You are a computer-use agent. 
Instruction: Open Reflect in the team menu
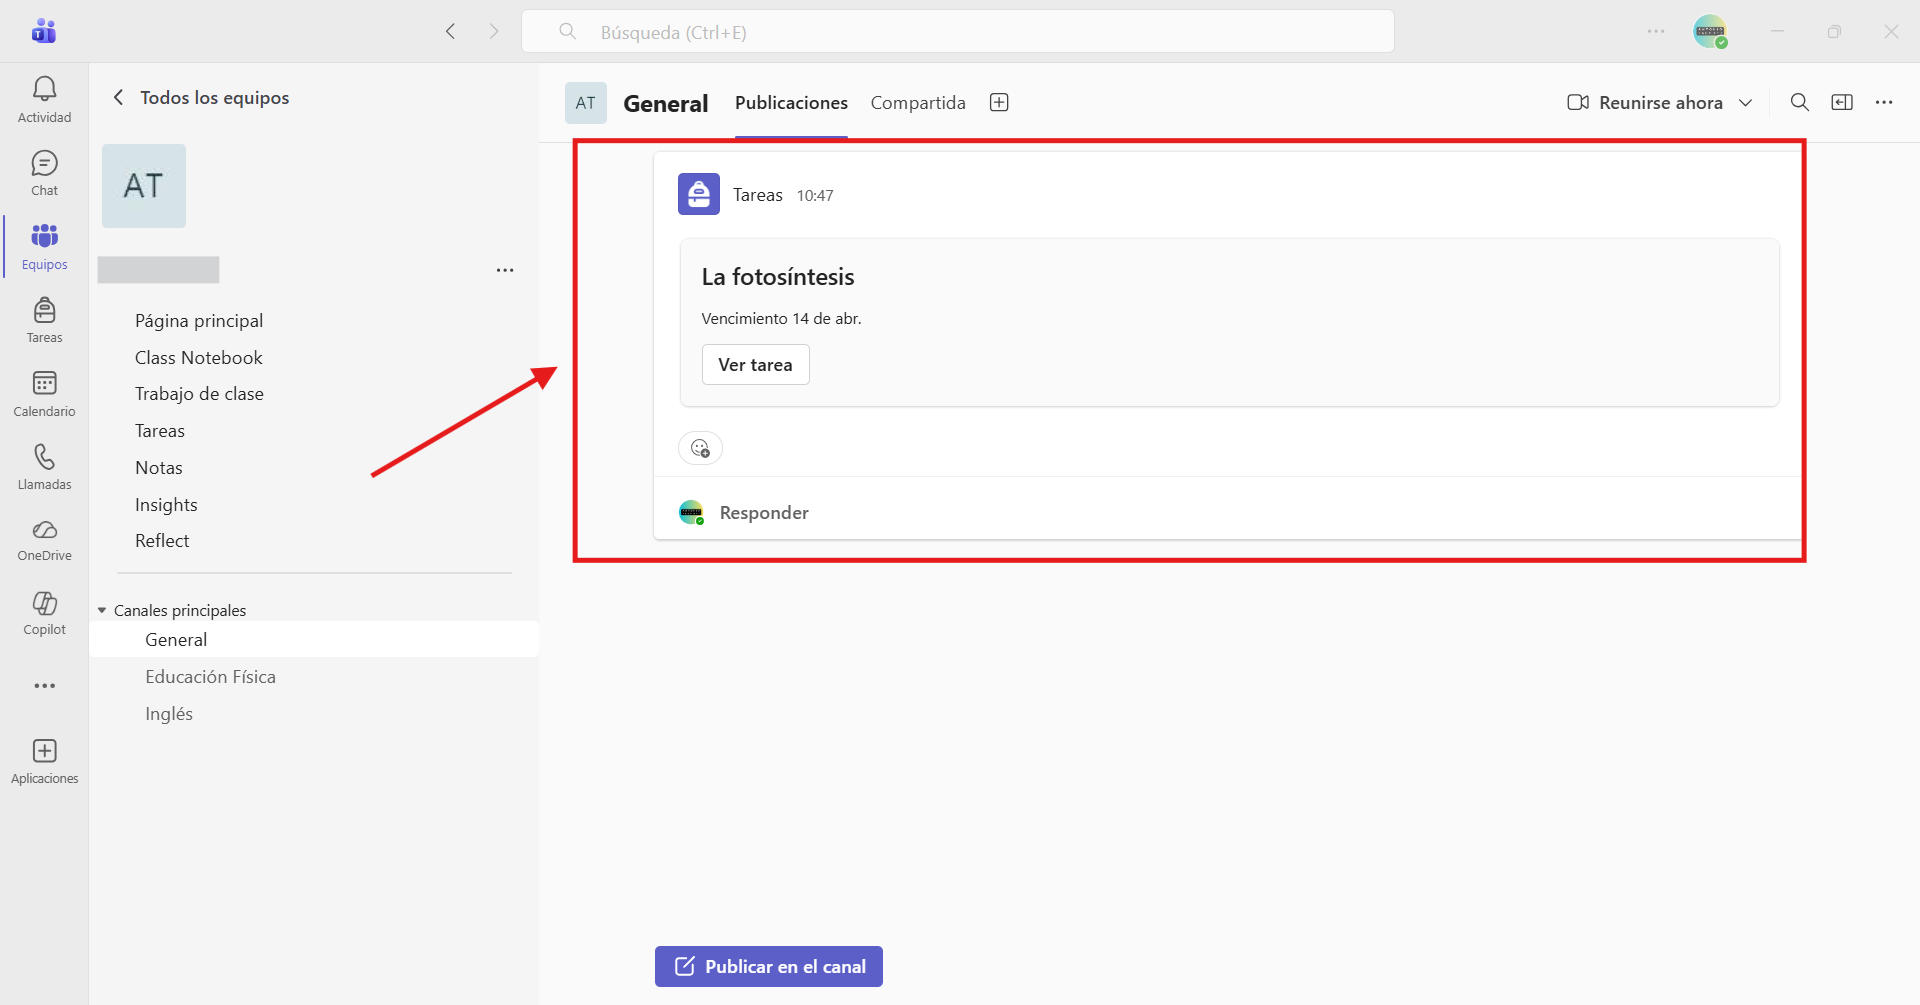pos(162,541)
